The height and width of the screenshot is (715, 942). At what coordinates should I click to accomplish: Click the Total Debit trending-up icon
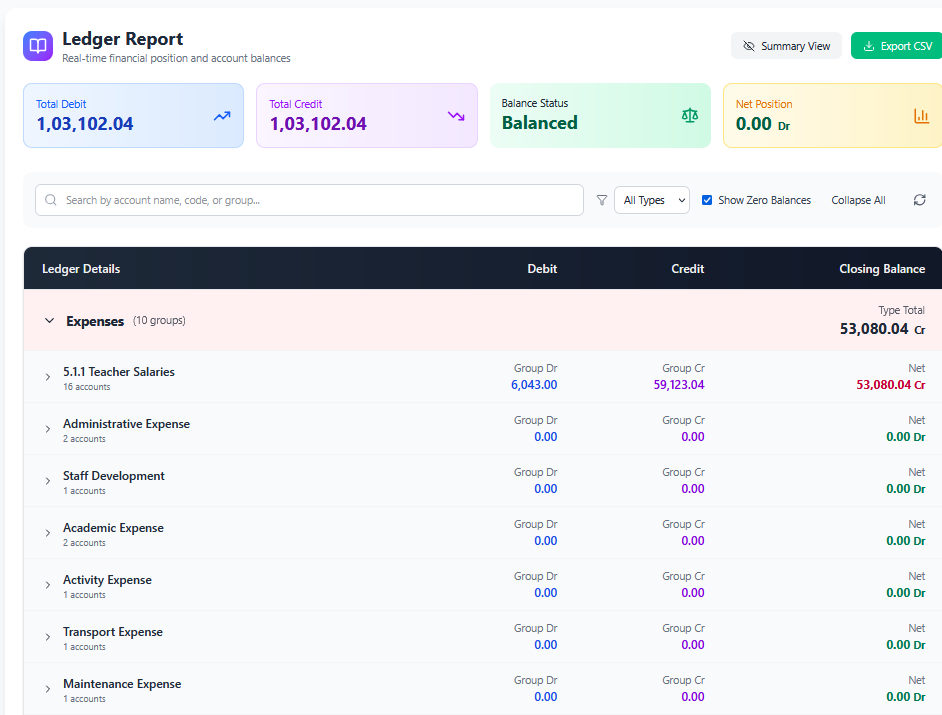click(222, 116)
